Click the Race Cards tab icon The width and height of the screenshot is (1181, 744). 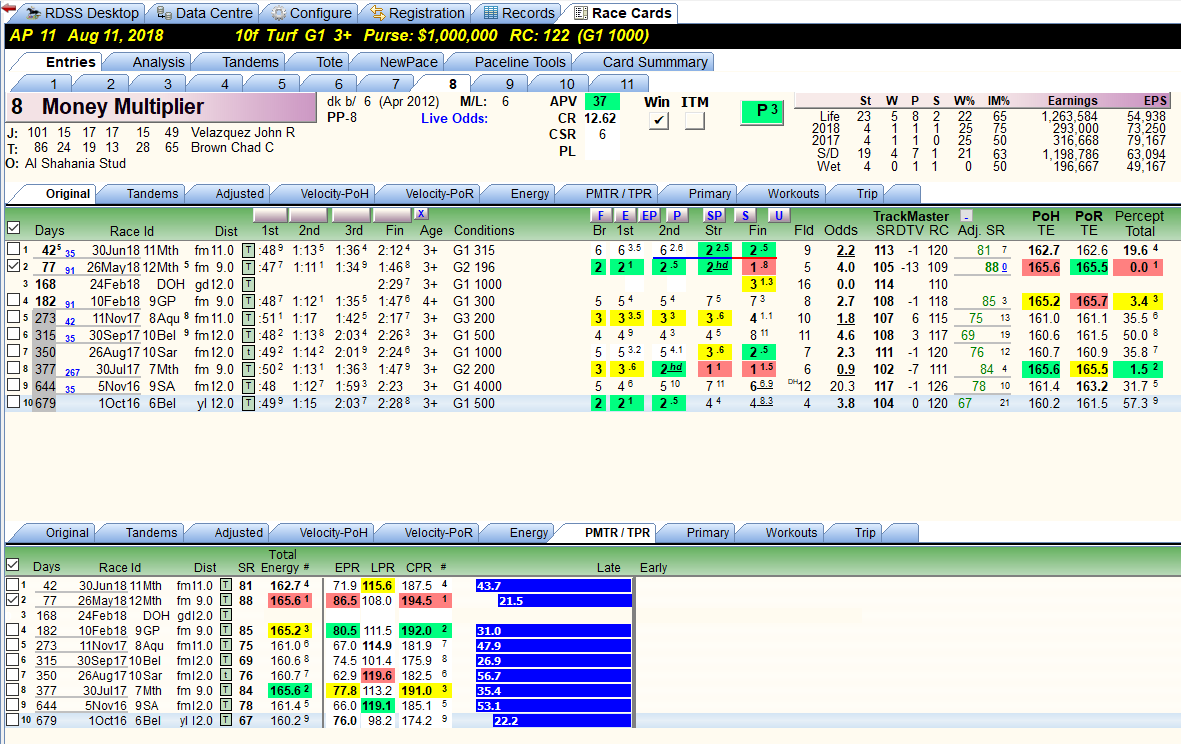coord(581,13)
